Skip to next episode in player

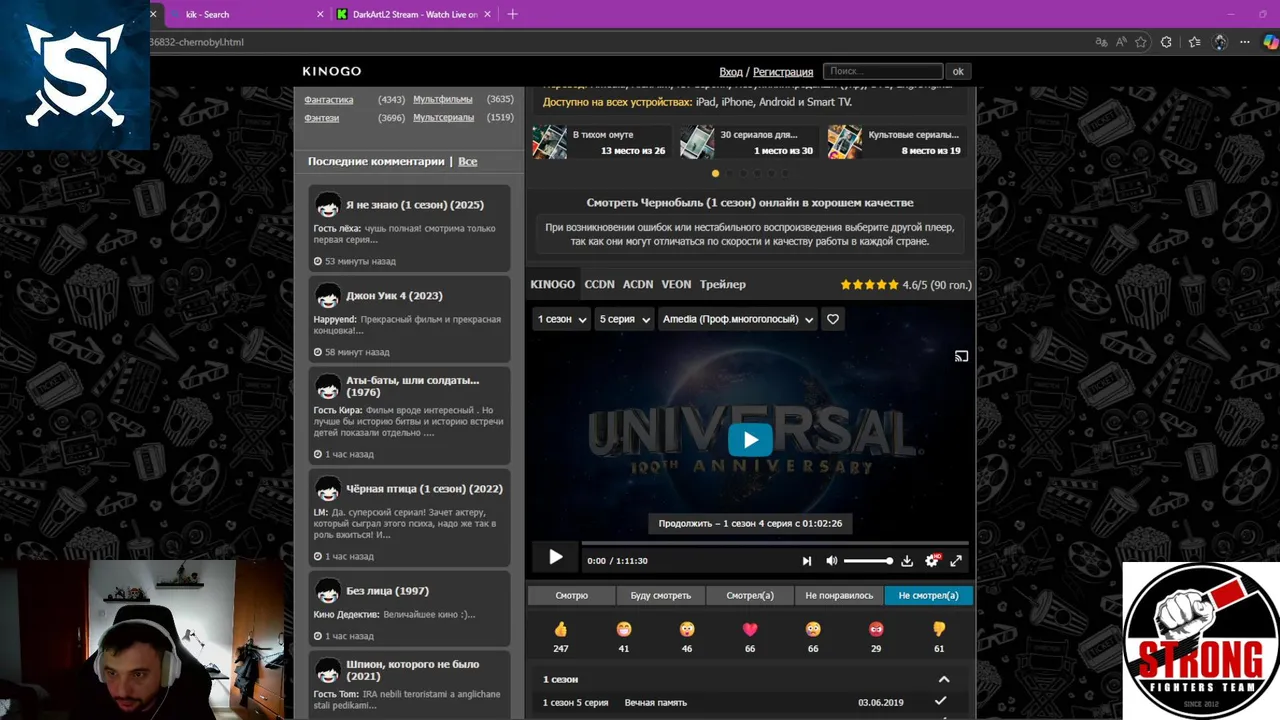point(807,561)
